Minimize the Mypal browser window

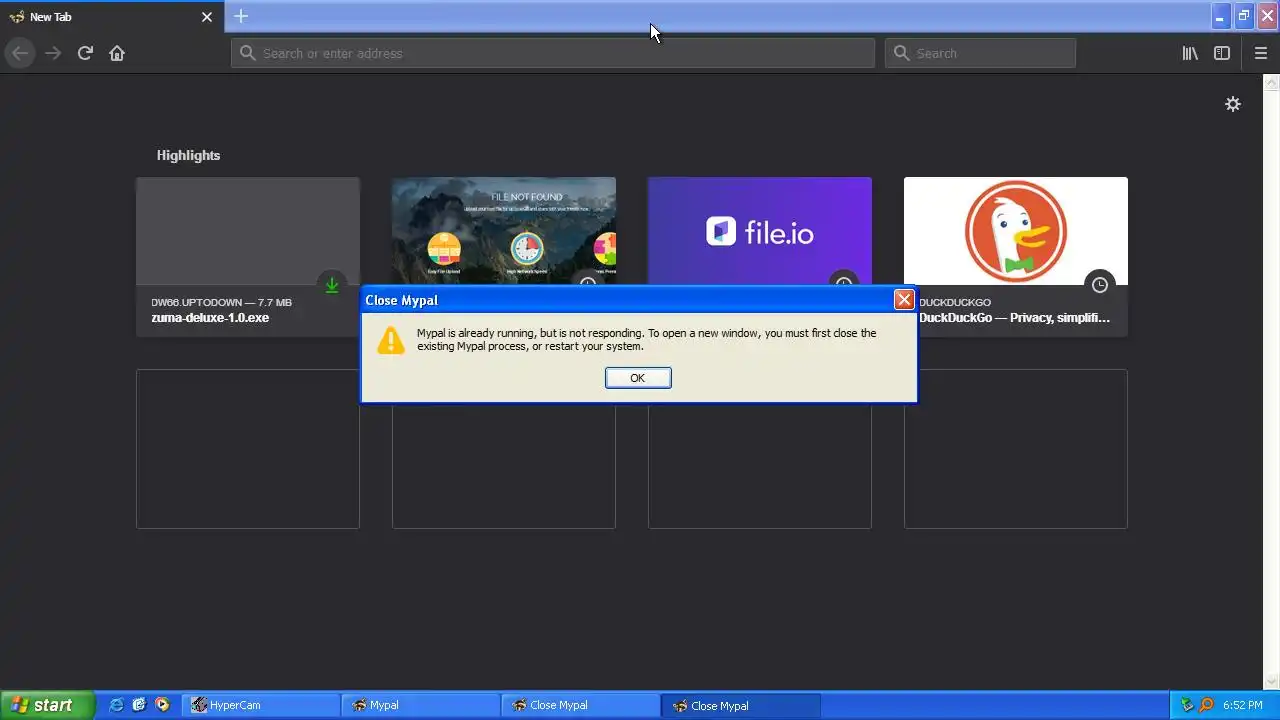coord(1220,16)
